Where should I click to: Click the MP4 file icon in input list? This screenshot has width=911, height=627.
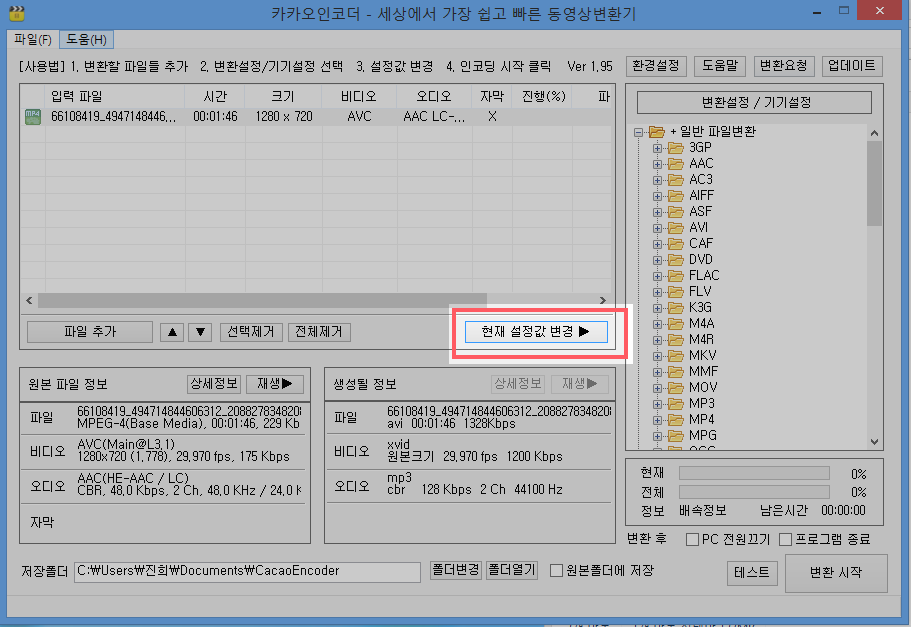point(33,117)
